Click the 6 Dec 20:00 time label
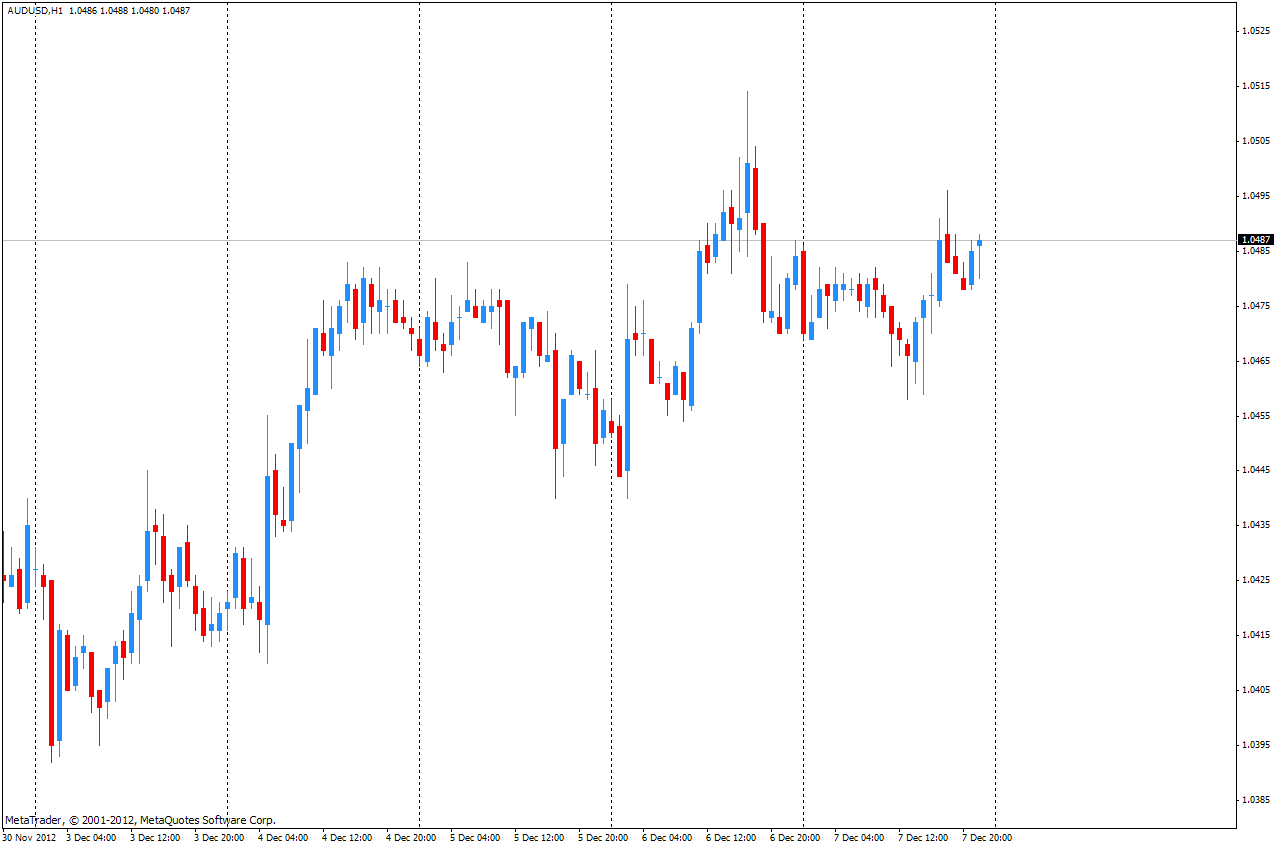The height and width of the screenshot is (845, 1274). coord(795,837)
